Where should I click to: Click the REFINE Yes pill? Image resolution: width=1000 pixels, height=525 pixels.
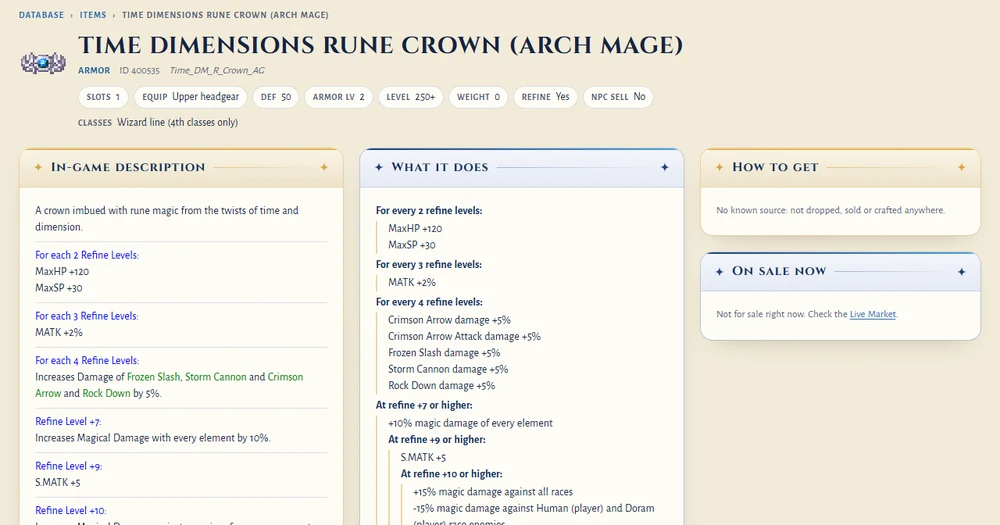(x=545, y=97)
